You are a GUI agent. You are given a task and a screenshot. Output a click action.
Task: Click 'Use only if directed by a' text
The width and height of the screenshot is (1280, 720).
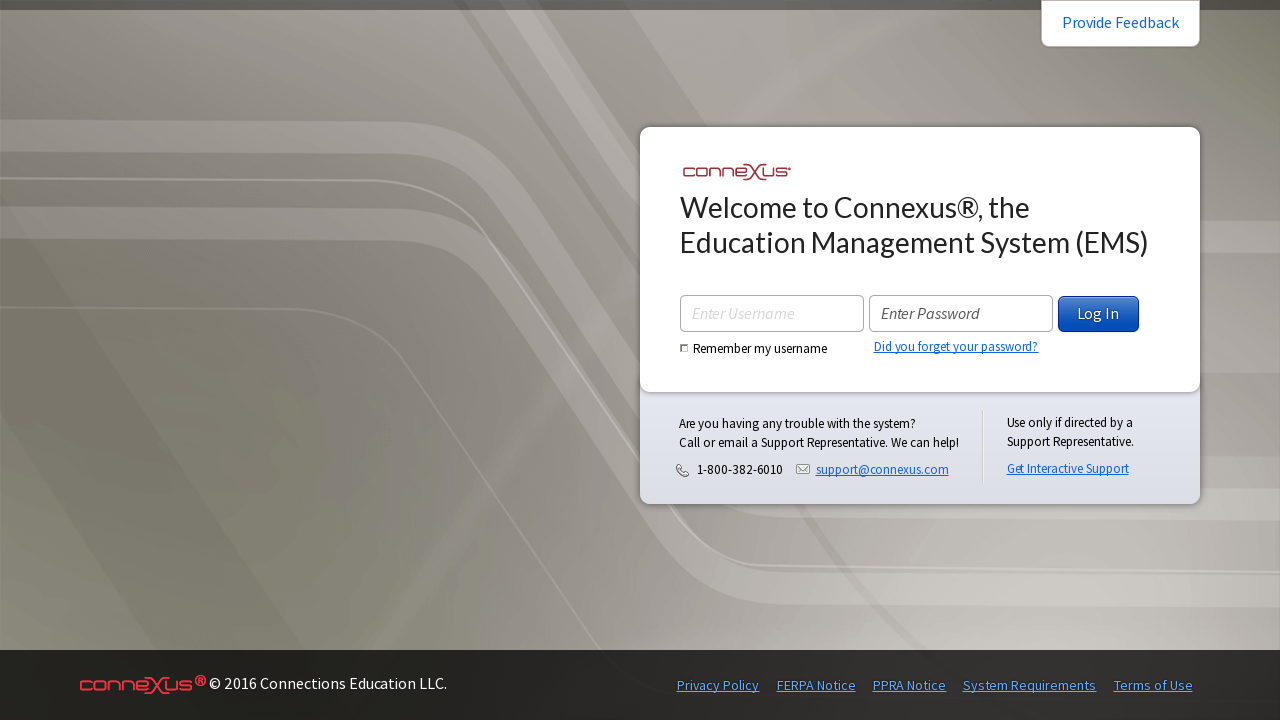1070,422
